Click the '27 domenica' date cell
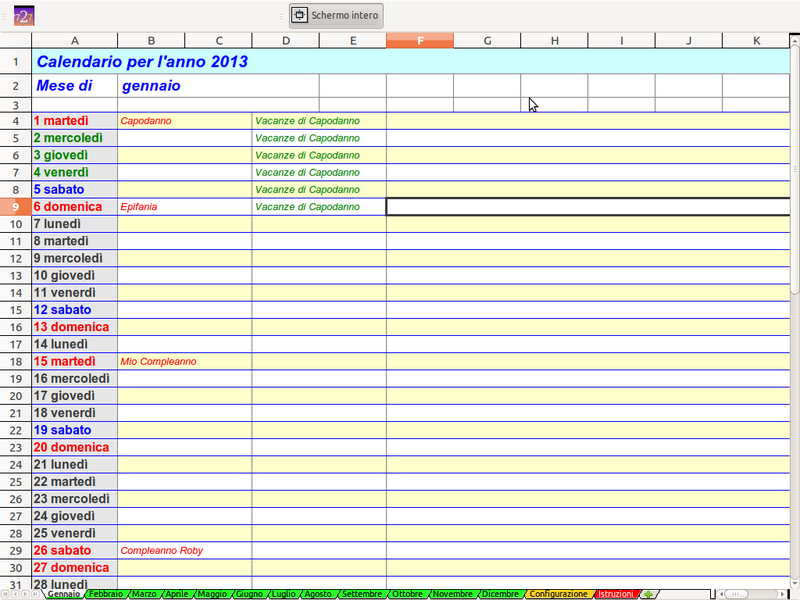Screen dimensions: 800x600 coord(74,568)
